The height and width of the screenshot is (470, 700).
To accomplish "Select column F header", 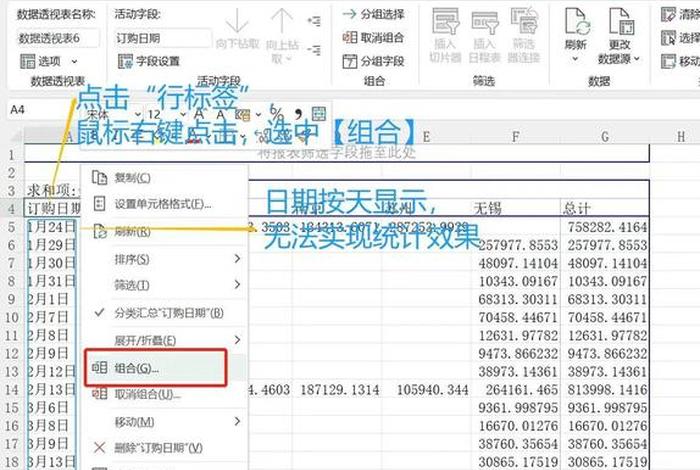I will (x=516, y=137).
